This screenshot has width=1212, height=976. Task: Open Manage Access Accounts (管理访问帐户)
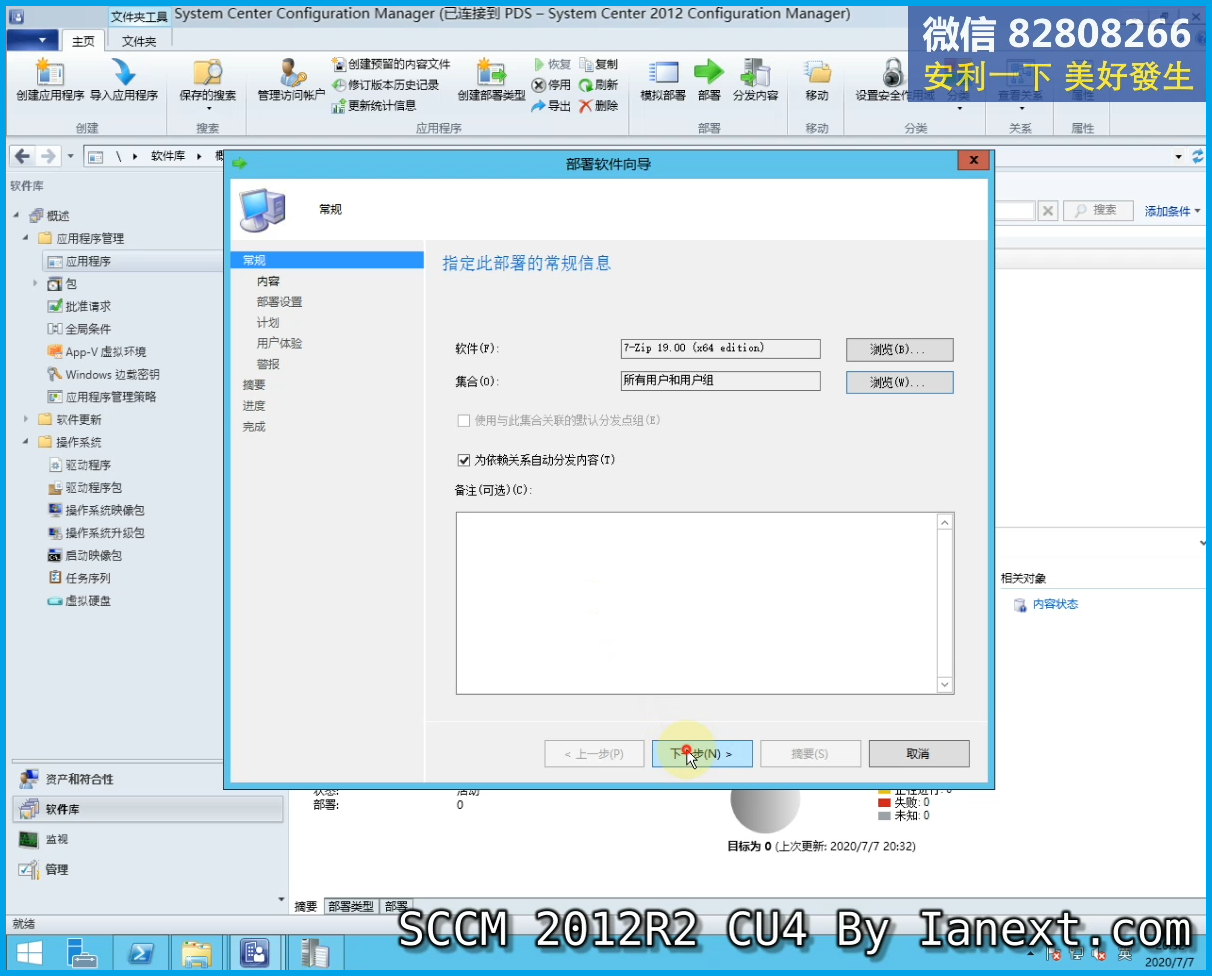click(x=291, y=81)
